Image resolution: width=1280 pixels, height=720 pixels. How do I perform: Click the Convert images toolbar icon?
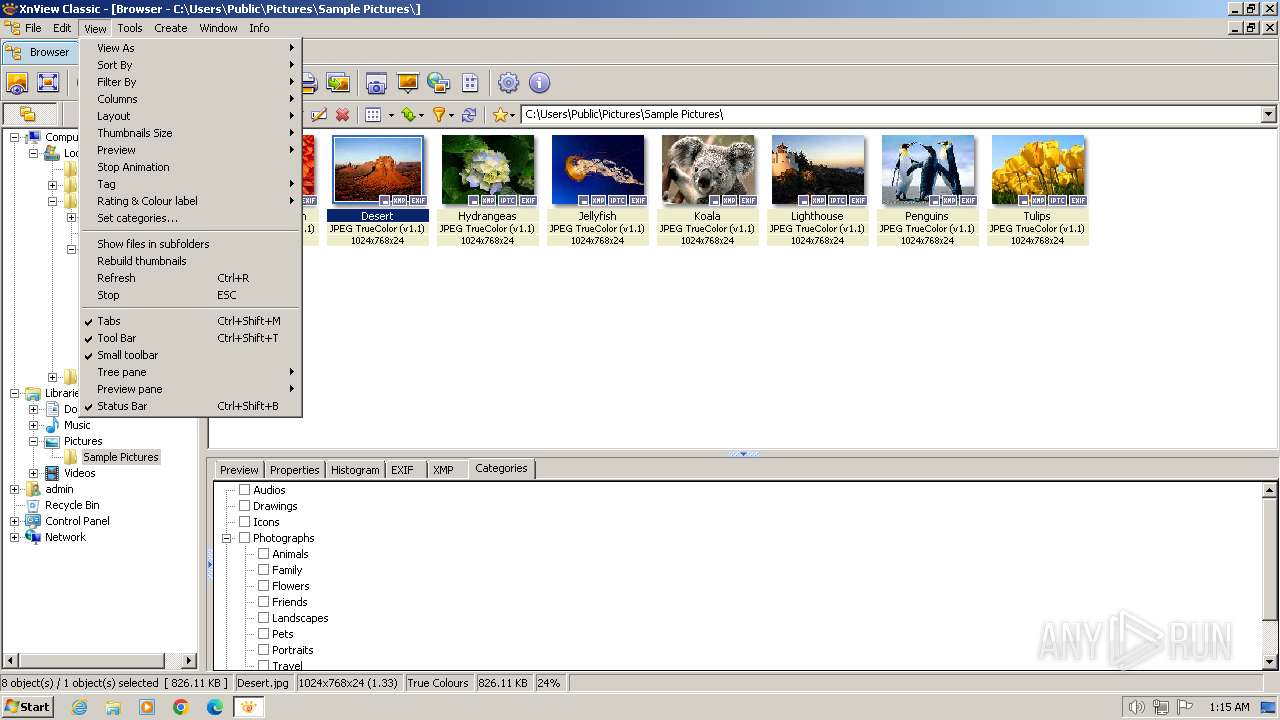tap(338, 83)
